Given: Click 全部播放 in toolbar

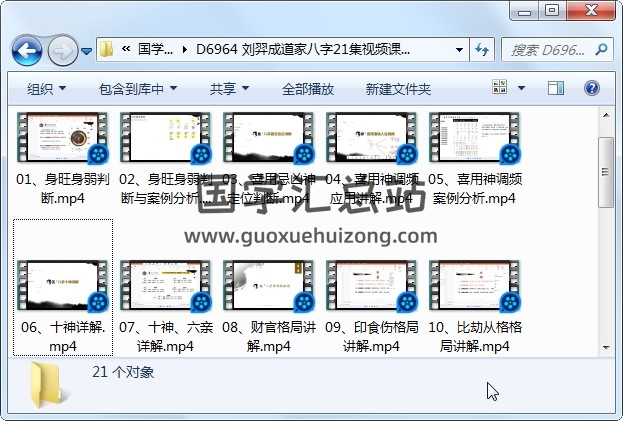Looking at the screenshot, I should coord(308,89).
